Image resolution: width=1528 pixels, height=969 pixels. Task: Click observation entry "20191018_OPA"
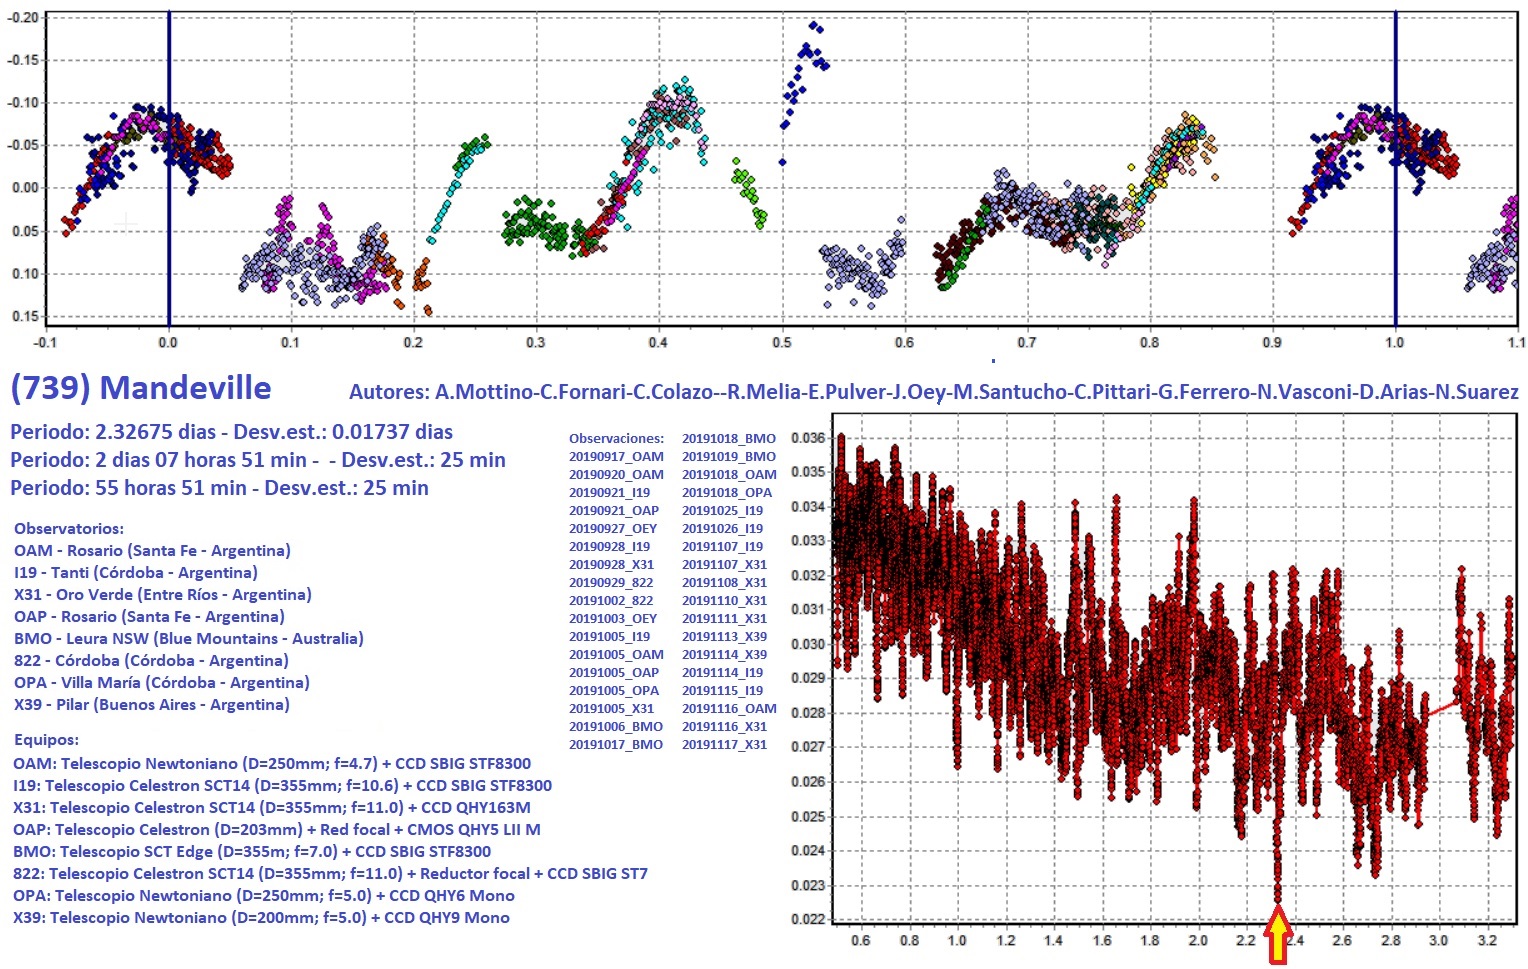pos(727,492)
